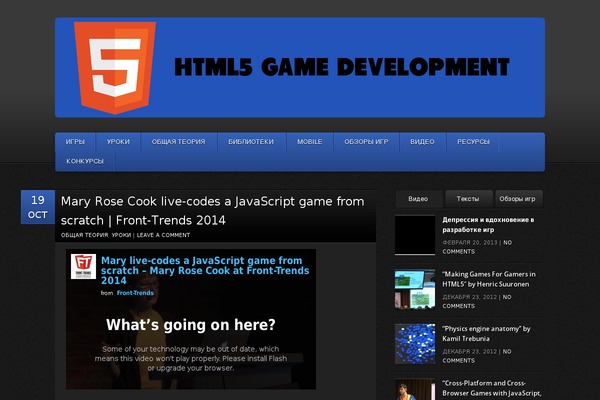600x400 pixels.
Task: Click the outdated technology message text
Action: click(191, 359)
